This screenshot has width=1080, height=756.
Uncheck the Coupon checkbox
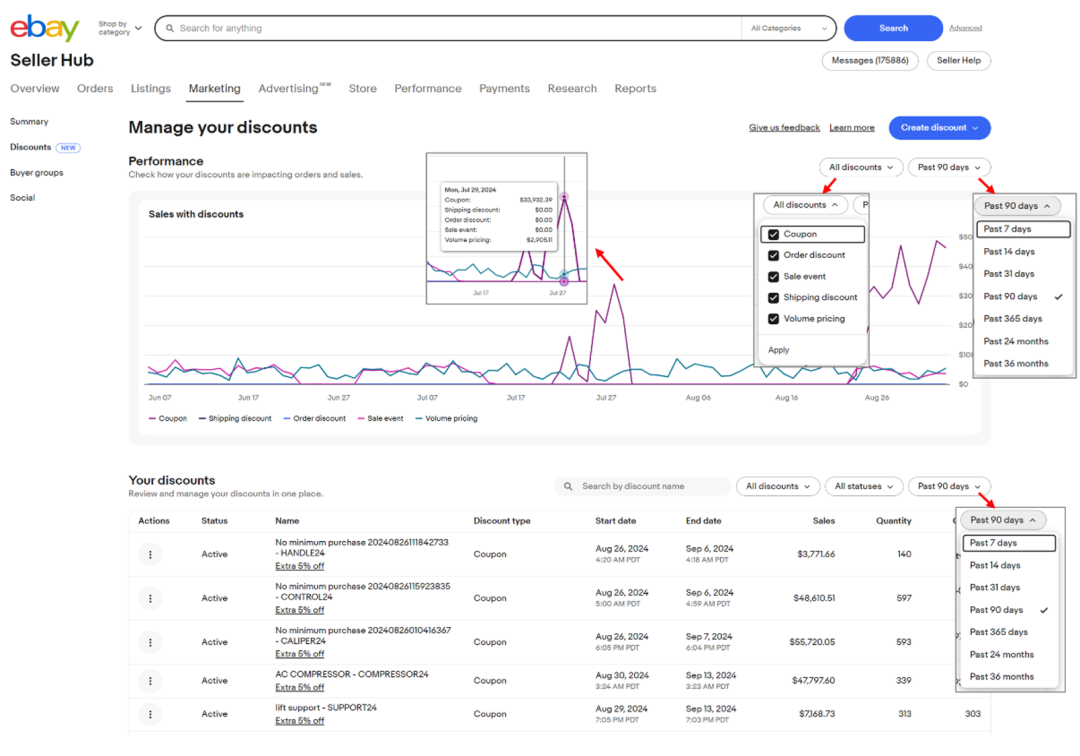tap(774, 235)
